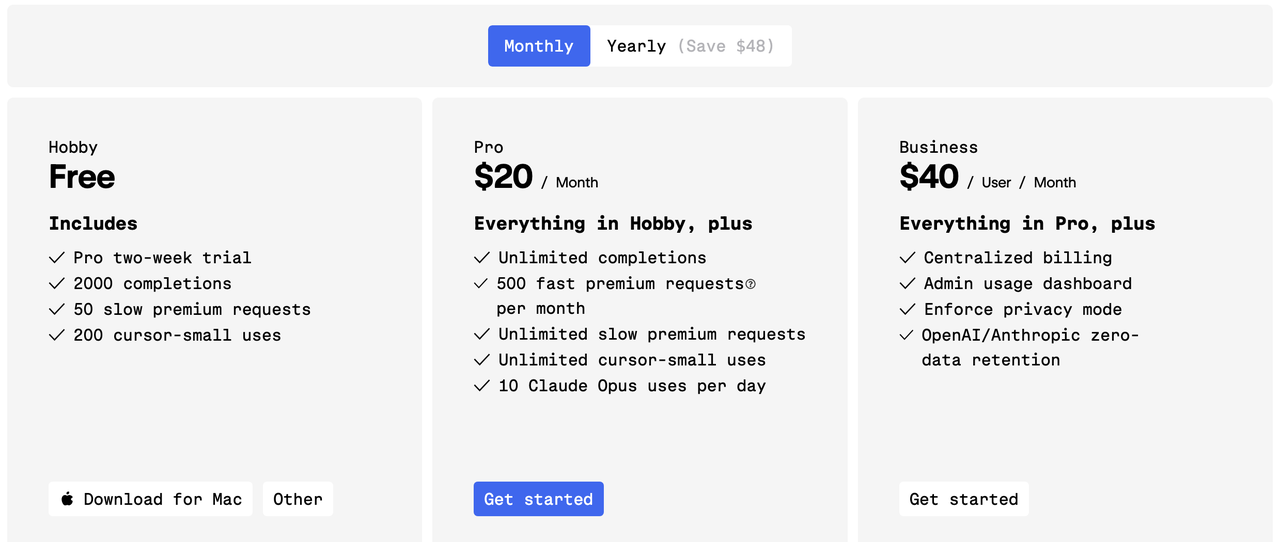
Task: Switch to Yearly billing option
Action: (x=690, y=46)
